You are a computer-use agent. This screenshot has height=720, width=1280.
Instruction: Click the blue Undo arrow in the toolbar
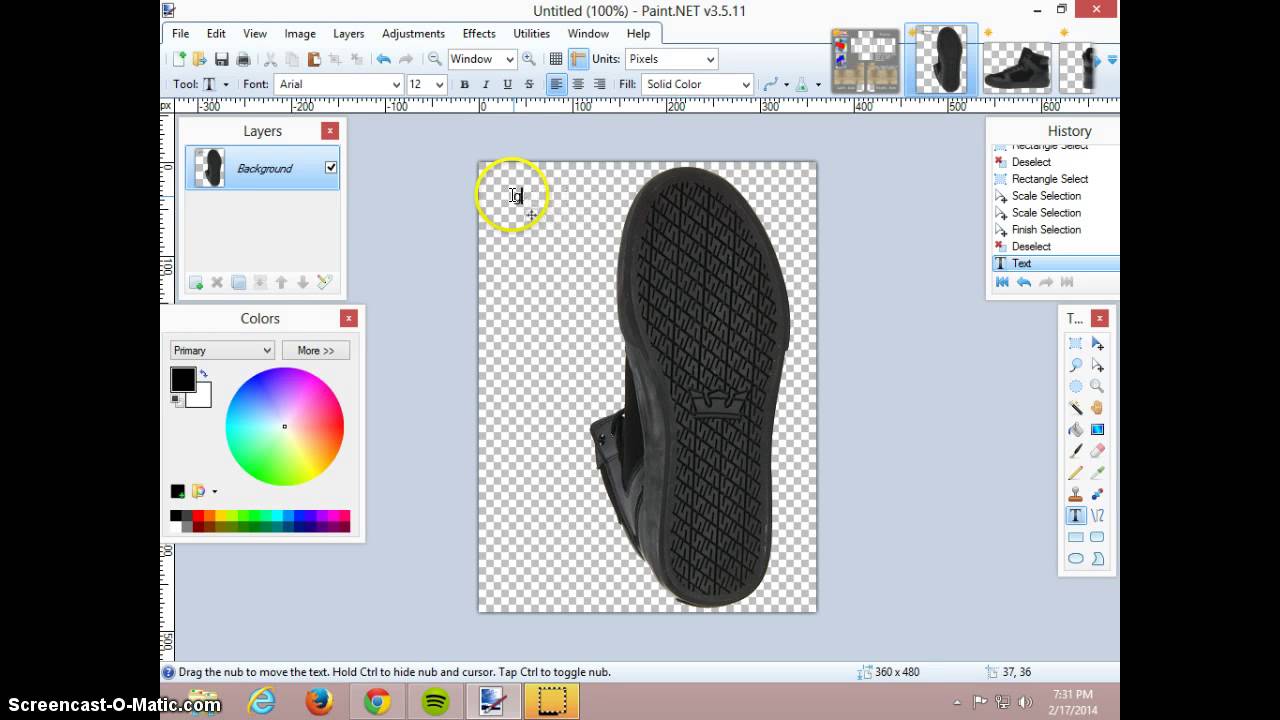pos(383,59)
